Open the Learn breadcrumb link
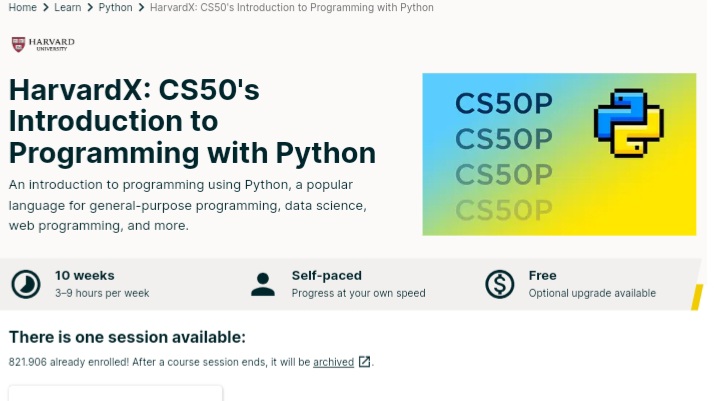The image size is (714, 401). click(68, 8)
